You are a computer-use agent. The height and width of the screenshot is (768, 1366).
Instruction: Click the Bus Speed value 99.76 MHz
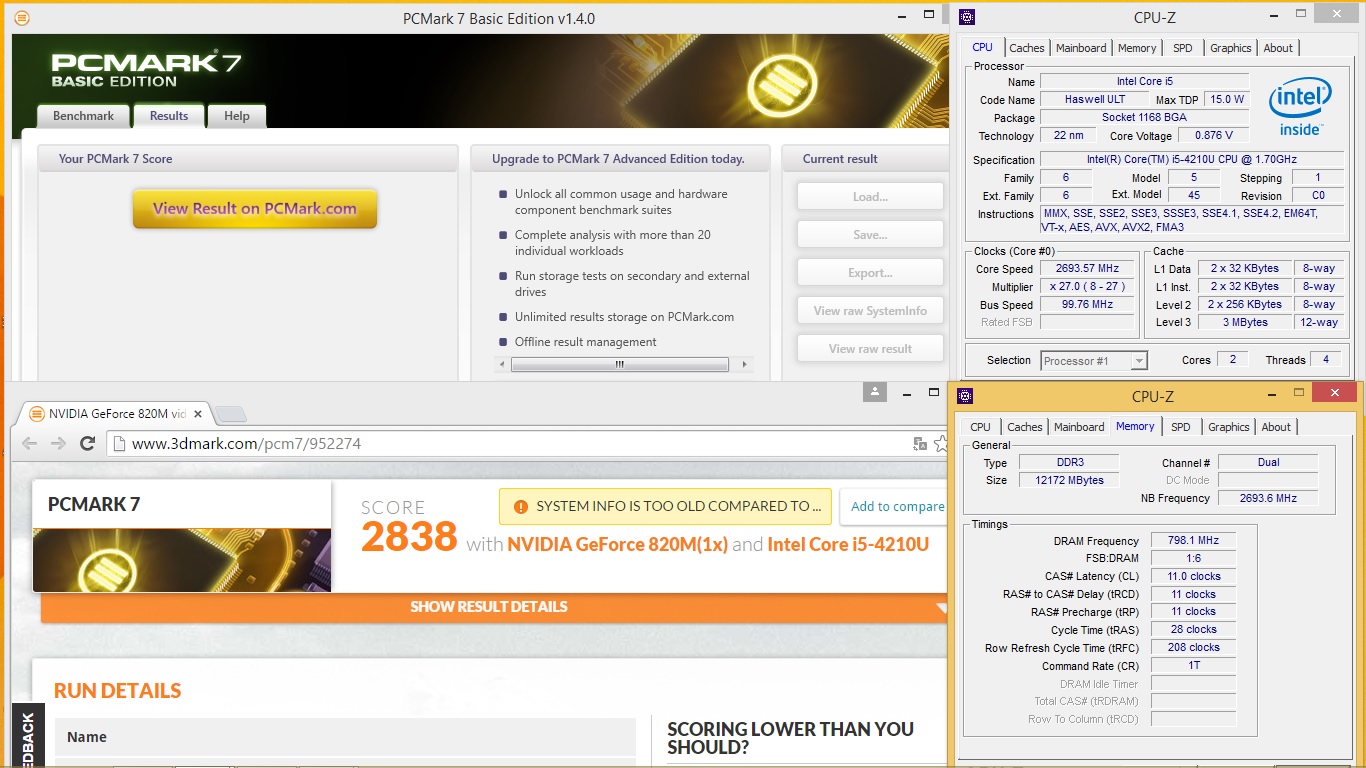point(1089,305)
